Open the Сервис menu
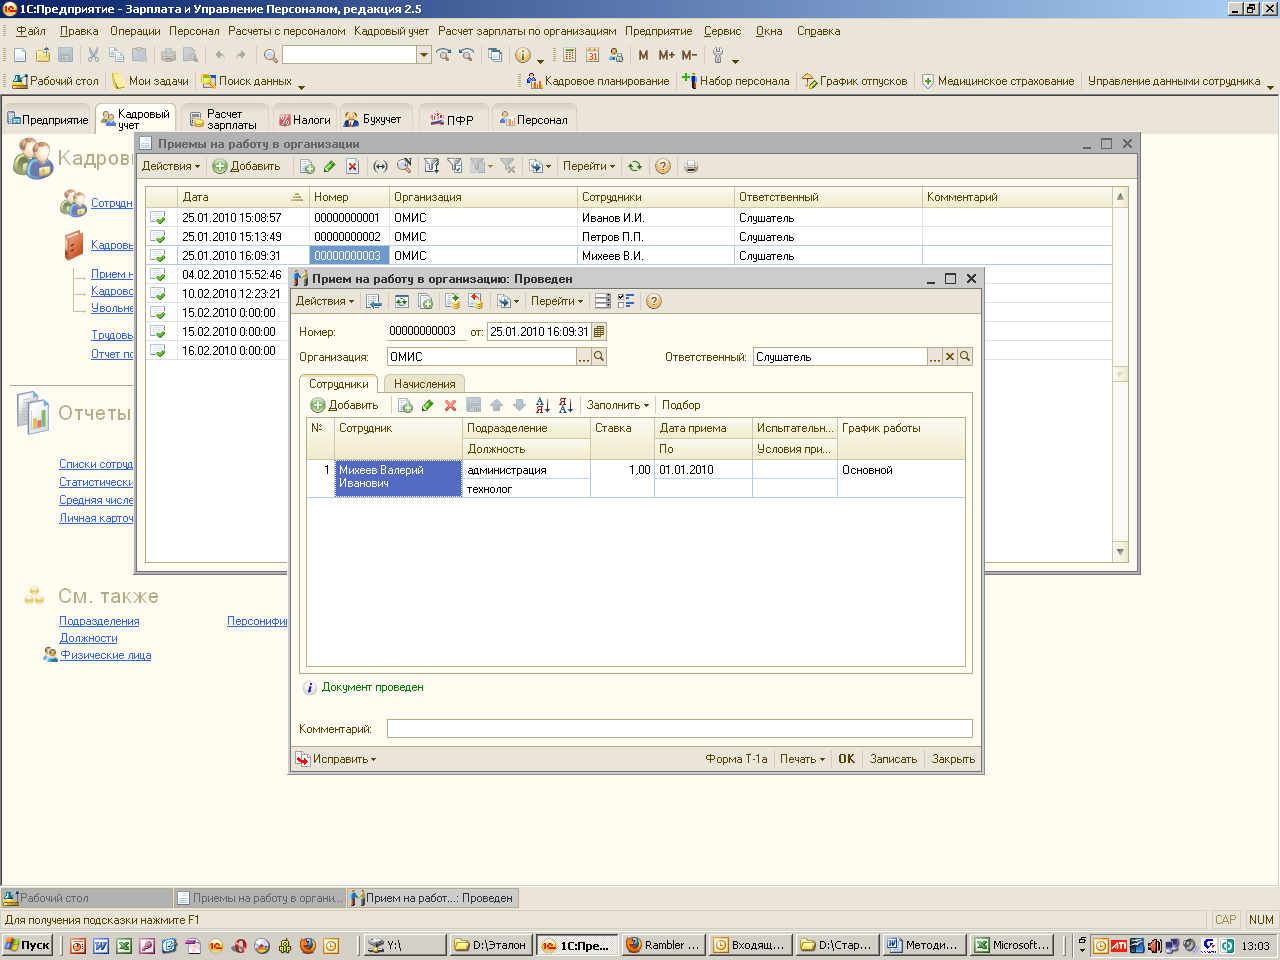The image size is (1280, 960). [722, 31]
